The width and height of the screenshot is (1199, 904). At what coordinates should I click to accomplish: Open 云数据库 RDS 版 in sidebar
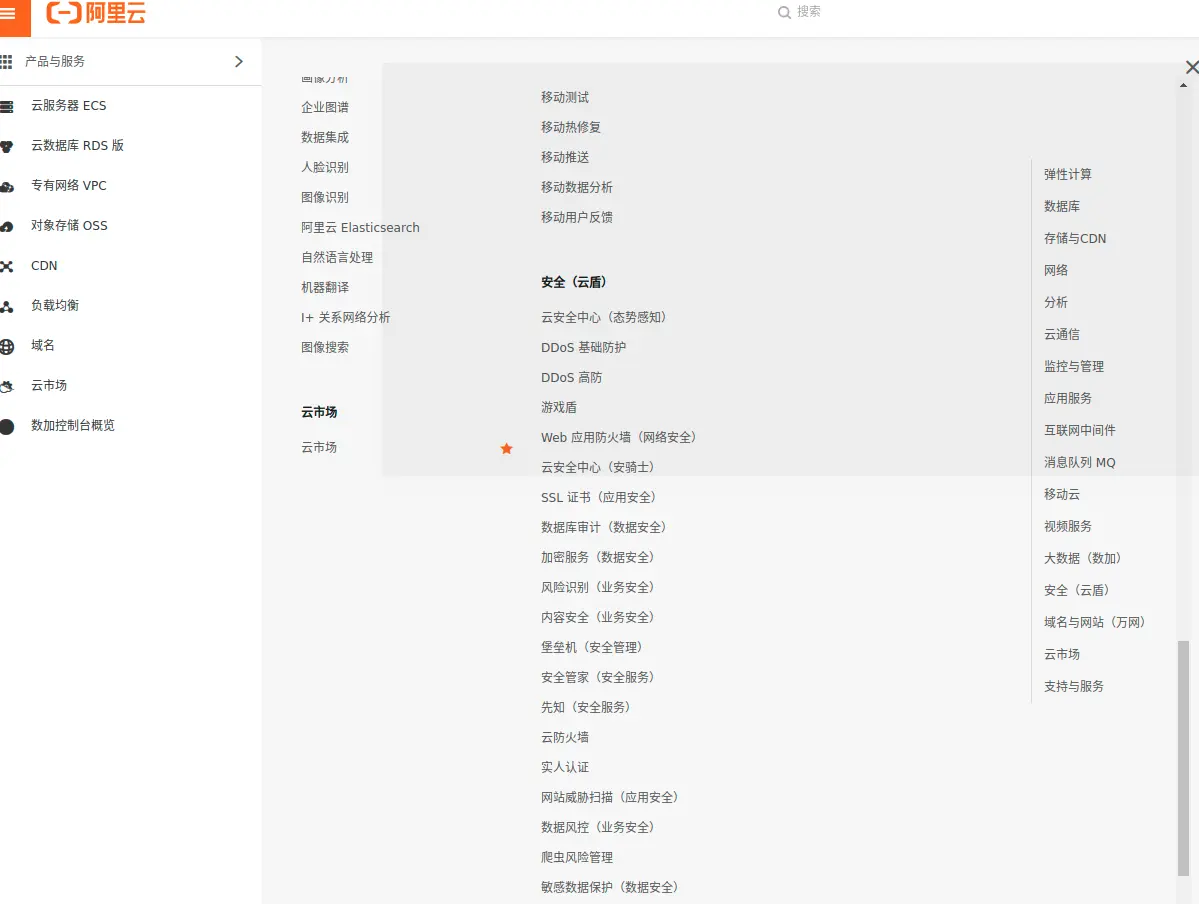point(77,145)
